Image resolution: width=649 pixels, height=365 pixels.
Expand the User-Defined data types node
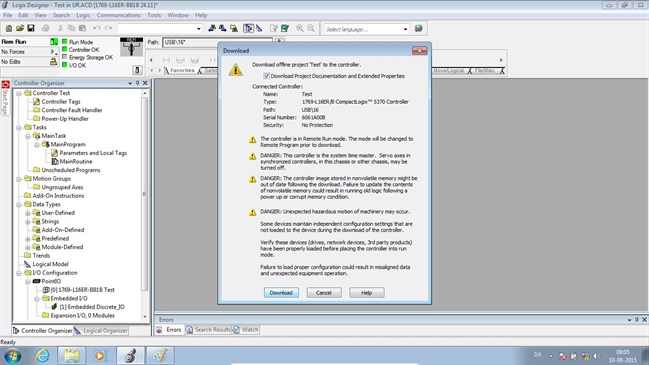pos(28,213)
